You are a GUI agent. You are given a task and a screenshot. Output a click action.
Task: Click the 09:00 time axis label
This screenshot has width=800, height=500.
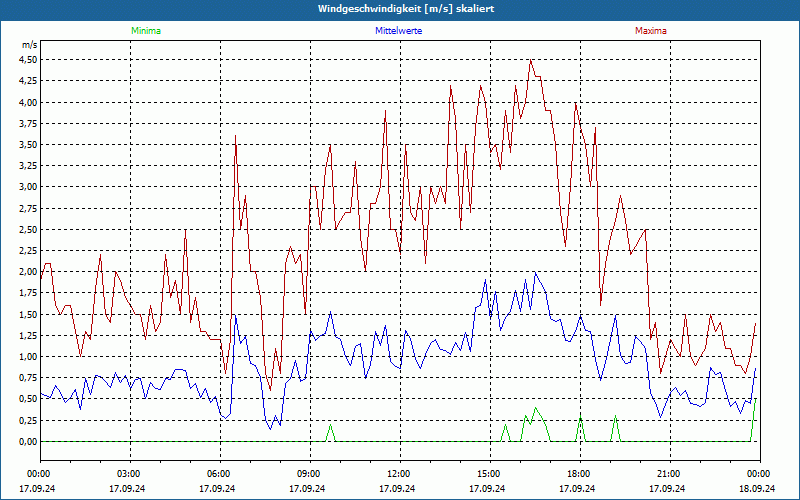(x=311, y=474)
